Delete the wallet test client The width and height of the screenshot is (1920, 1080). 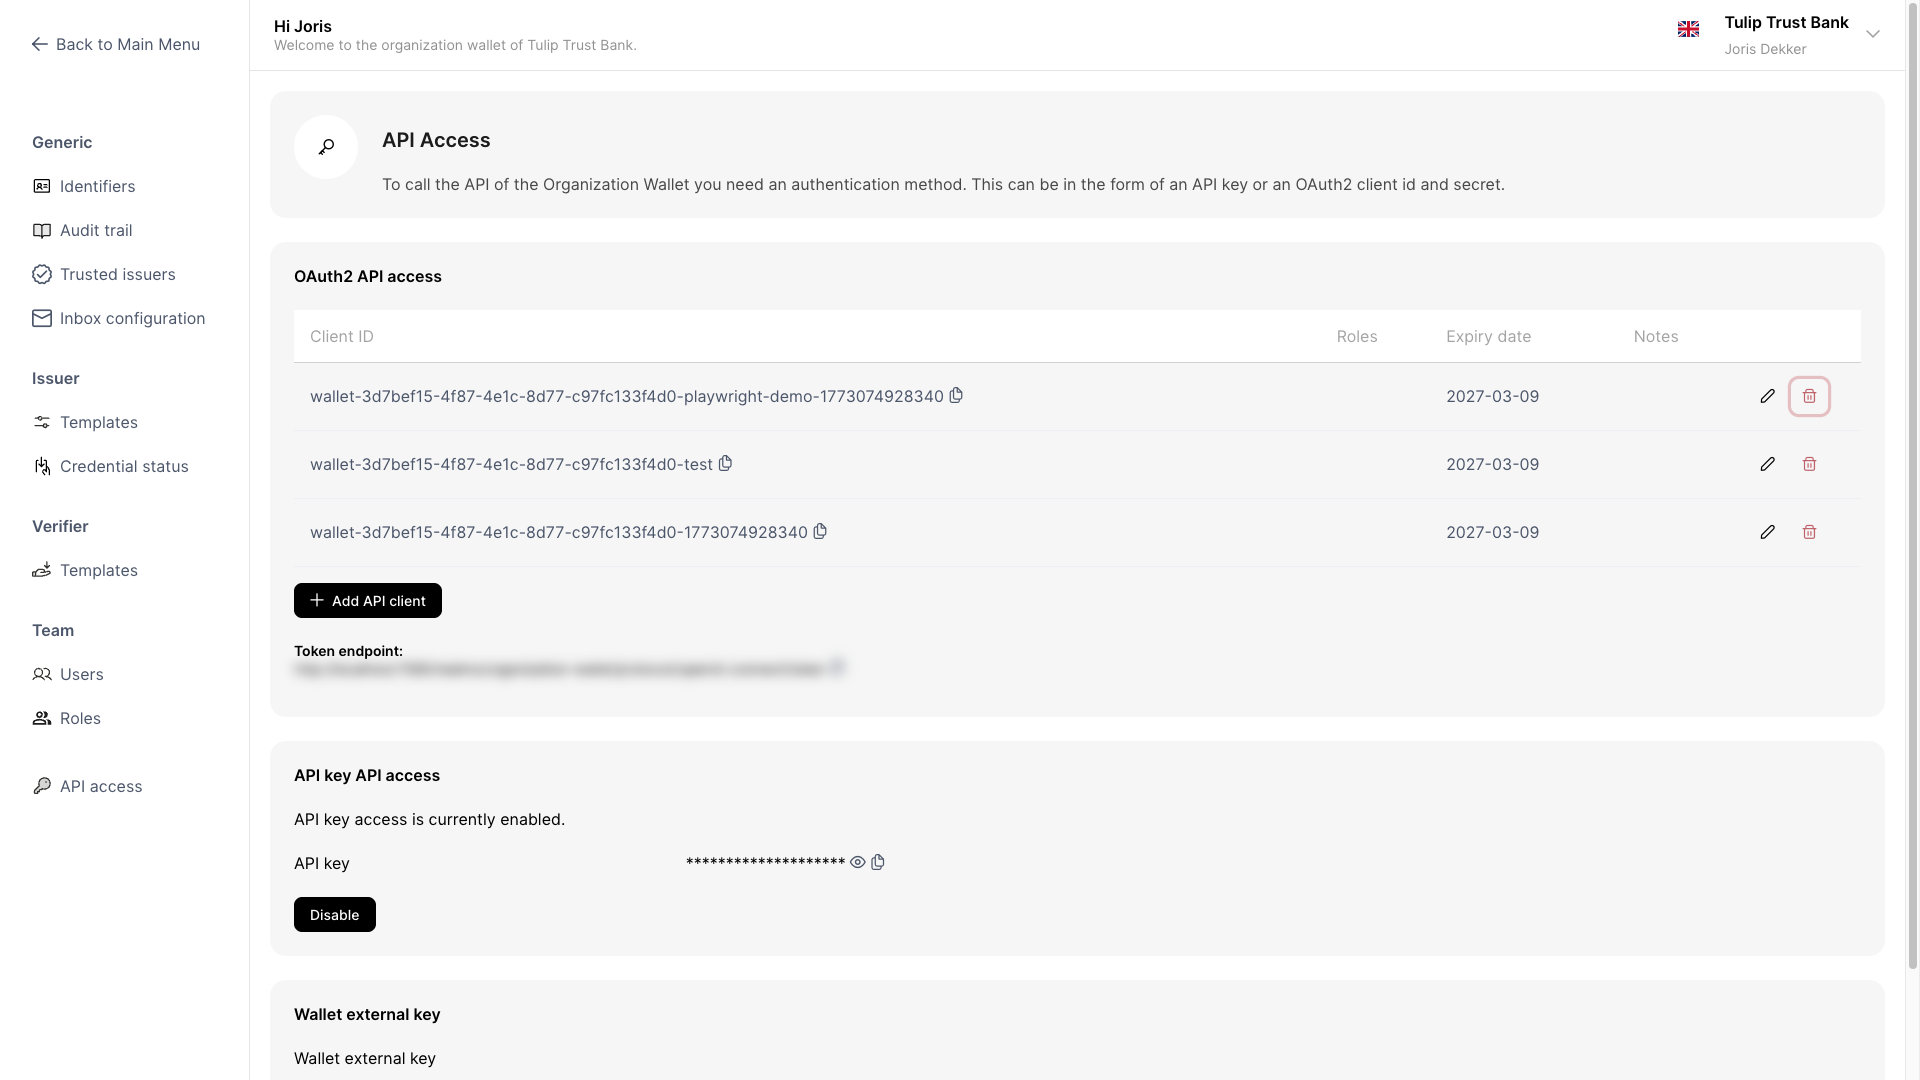pyautogui.click(x=1809, y=464)
